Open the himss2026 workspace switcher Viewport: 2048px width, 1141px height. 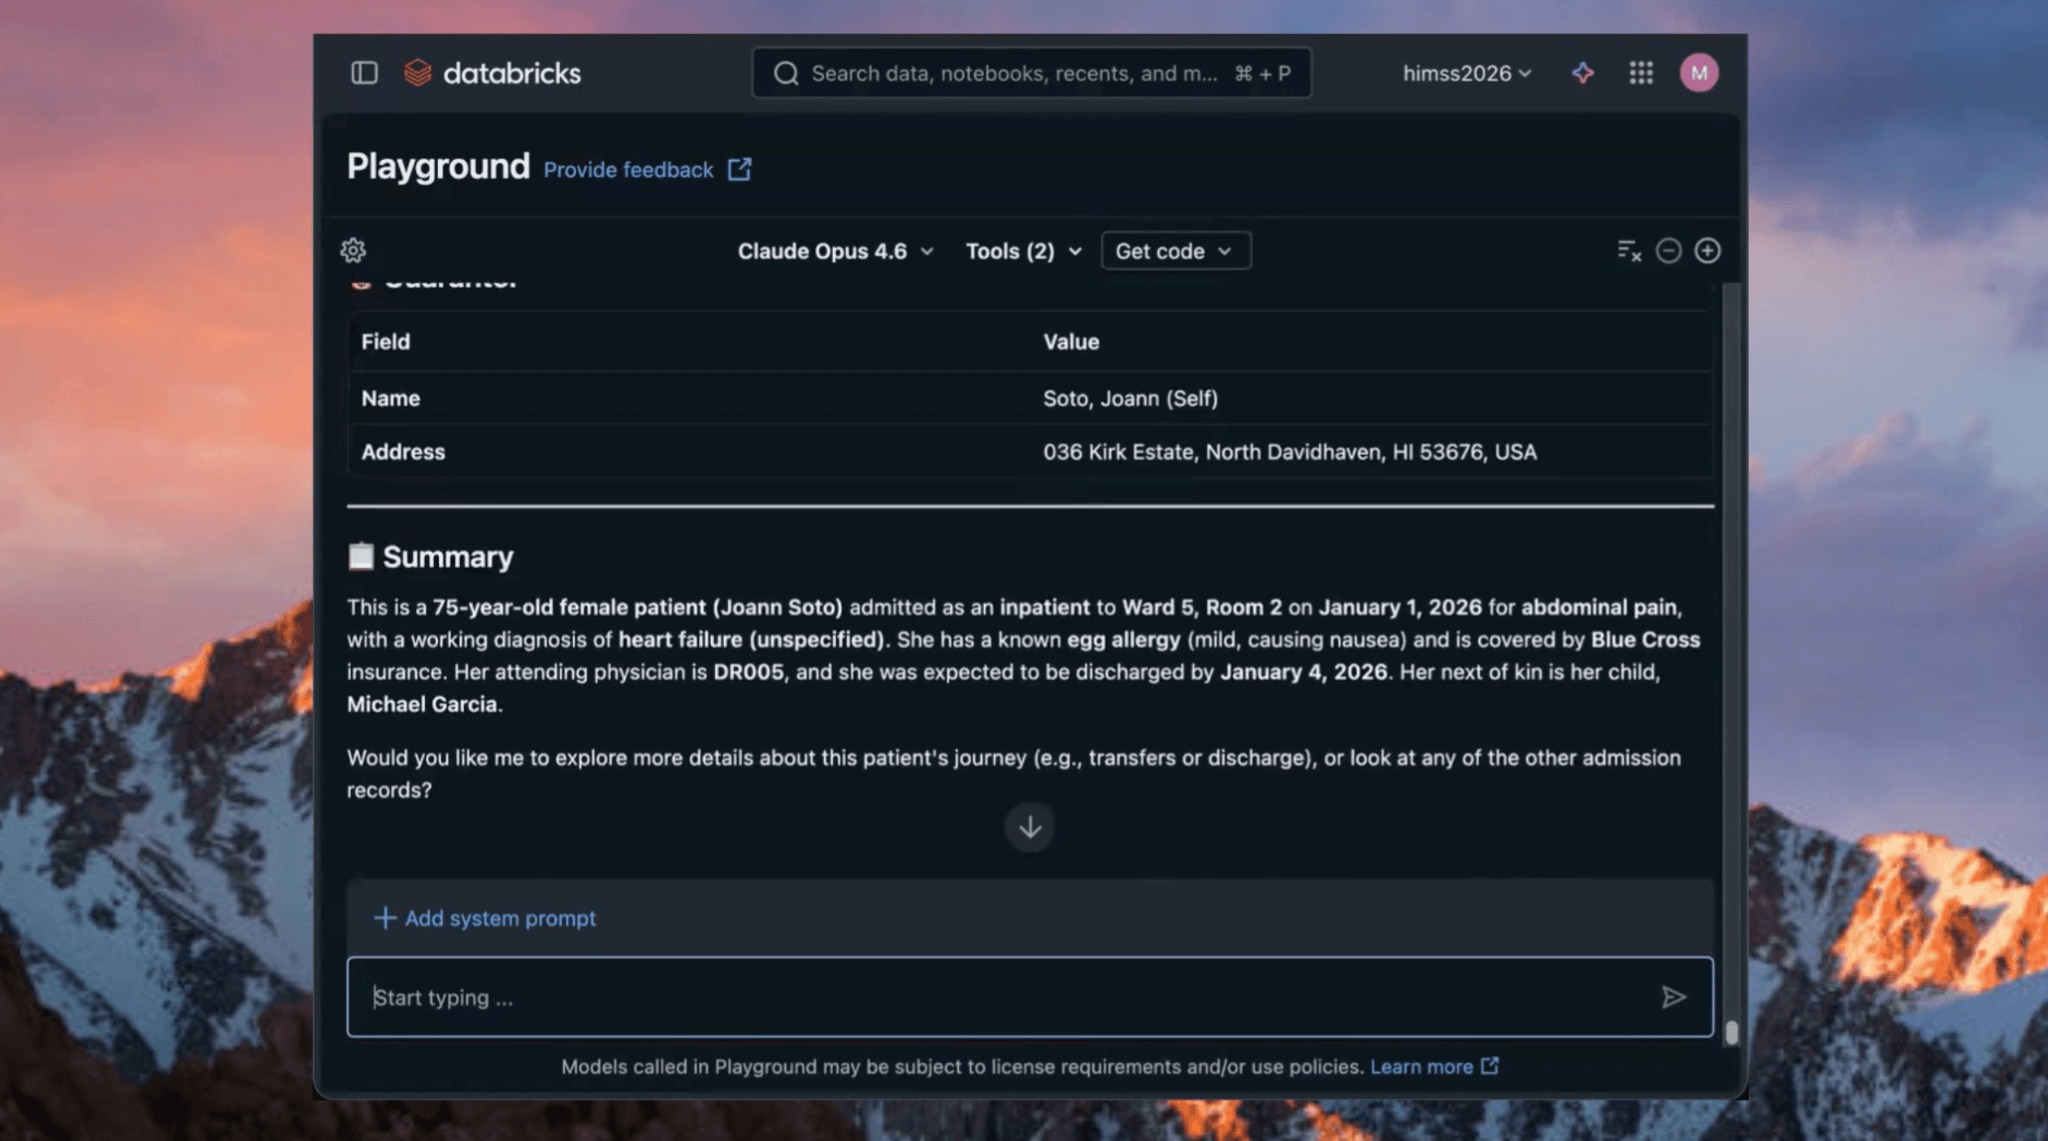tap(1466, 73)
